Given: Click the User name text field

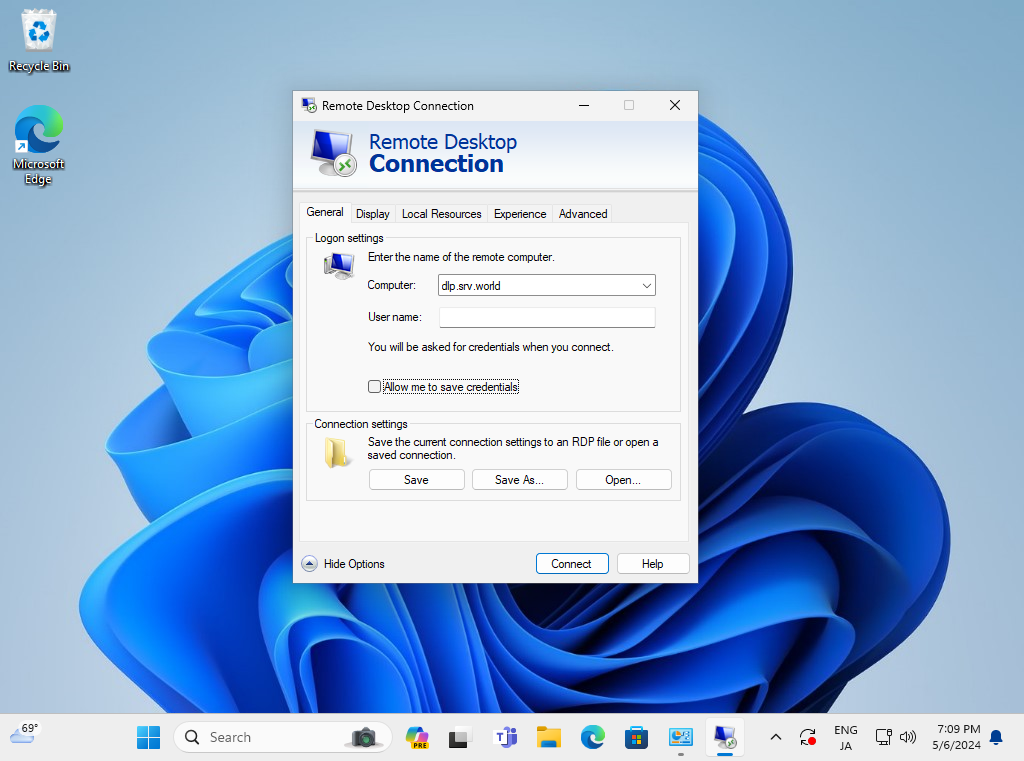Looking at the screenshot, I should (x=546, y=318).
